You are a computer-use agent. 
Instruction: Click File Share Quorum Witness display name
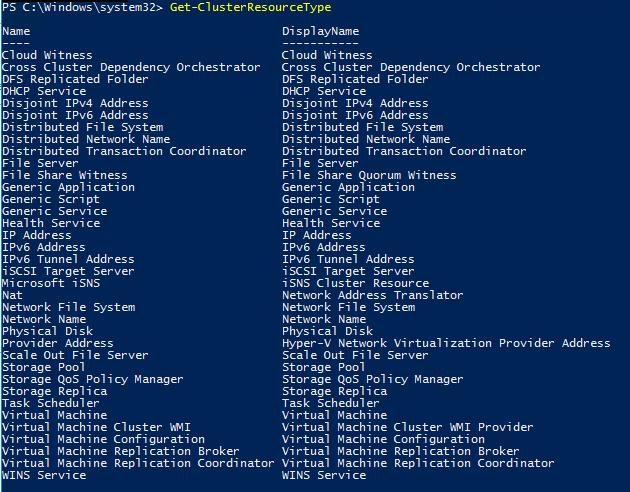point(369,175)
